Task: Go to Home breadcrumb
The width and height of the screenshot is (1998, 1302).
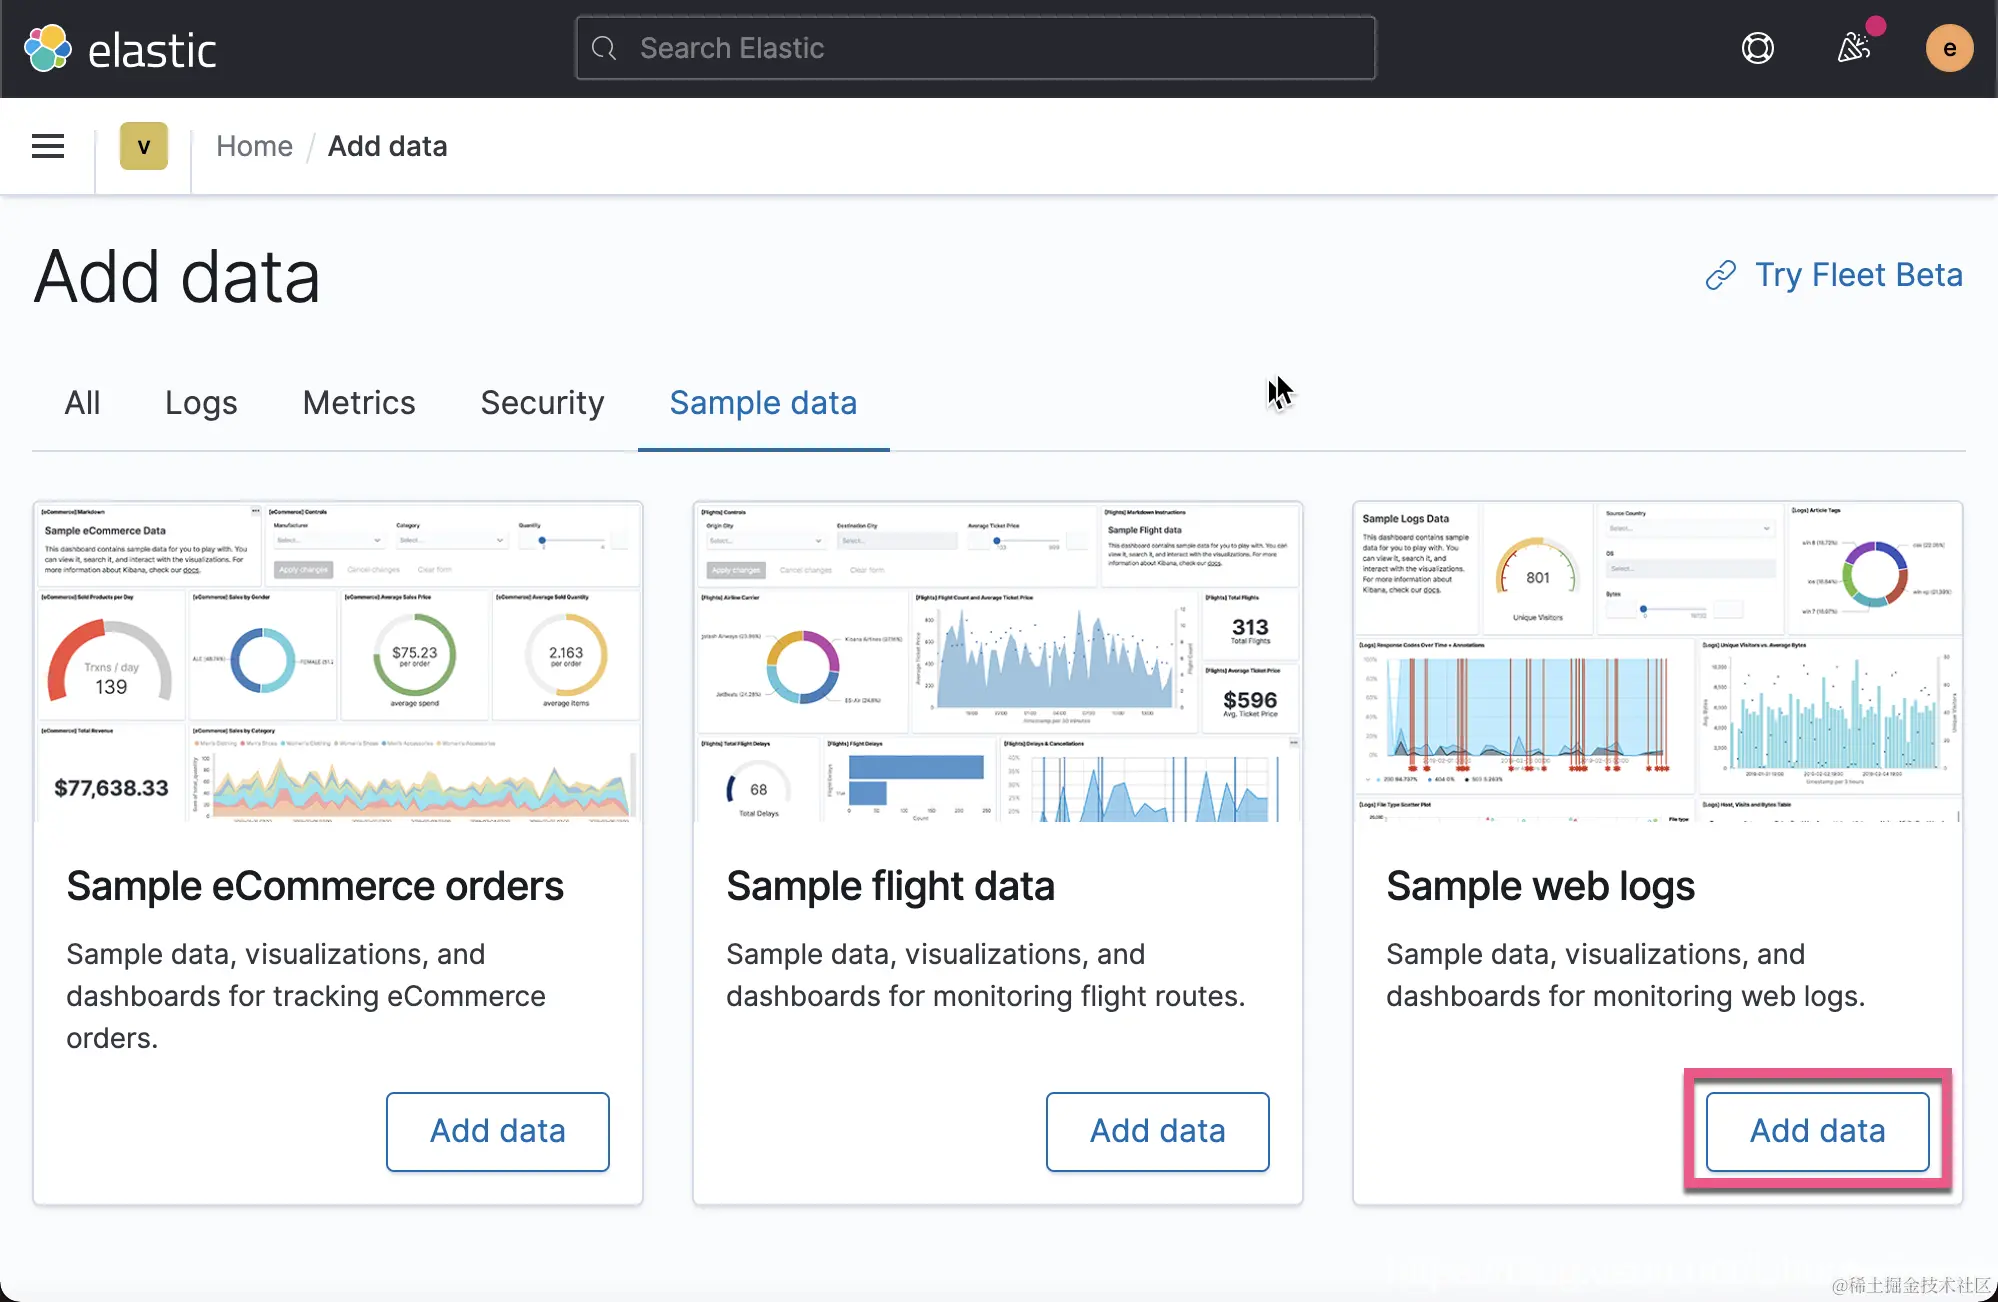Action: point(254,146)
